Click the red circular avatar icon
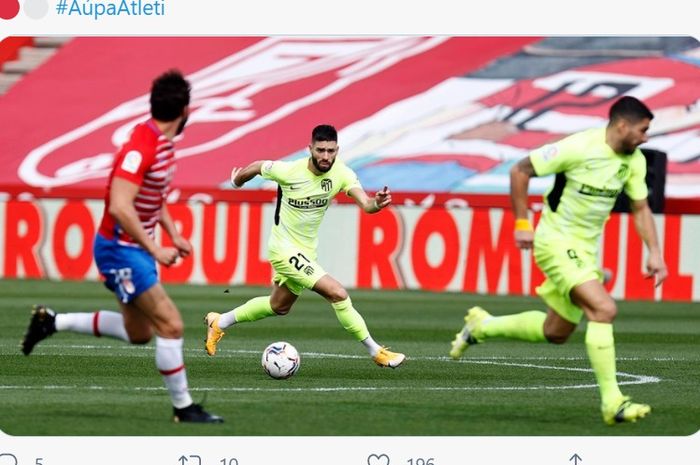This screenshot has width=700, height=465. [x=8, y=9]
